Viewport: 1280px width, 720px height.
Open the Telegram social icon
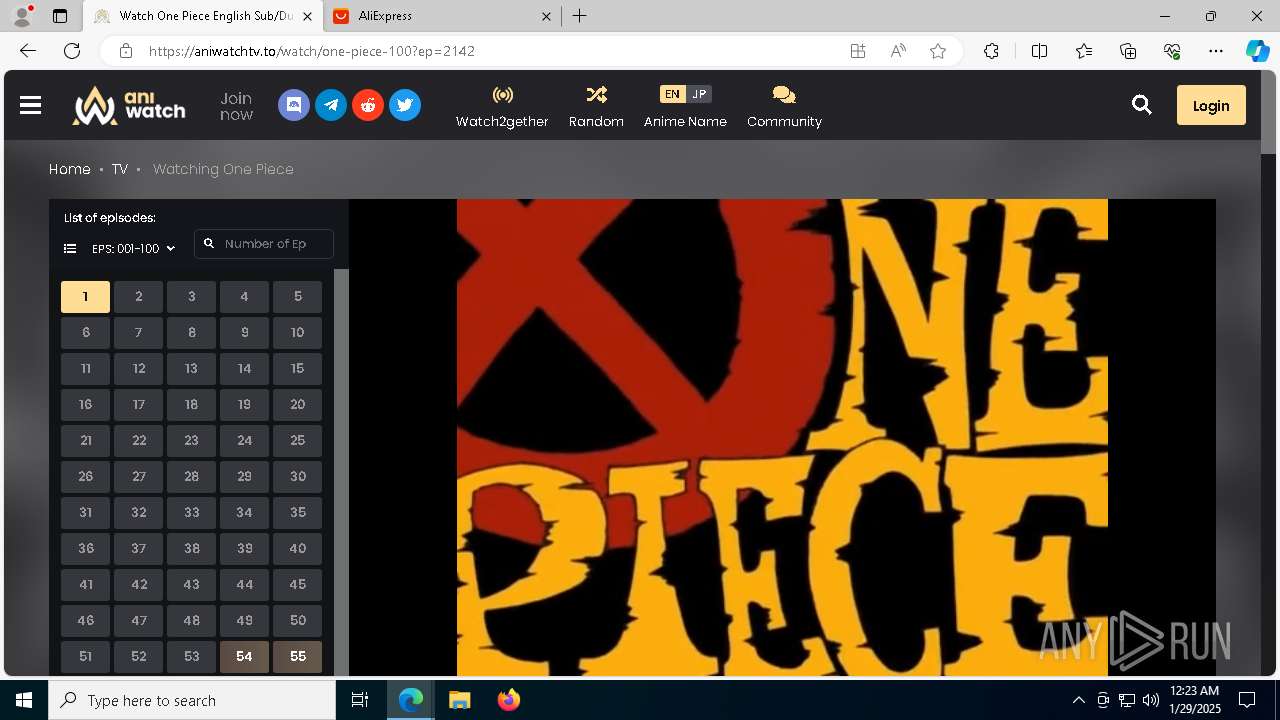click(x=331, y=105)
